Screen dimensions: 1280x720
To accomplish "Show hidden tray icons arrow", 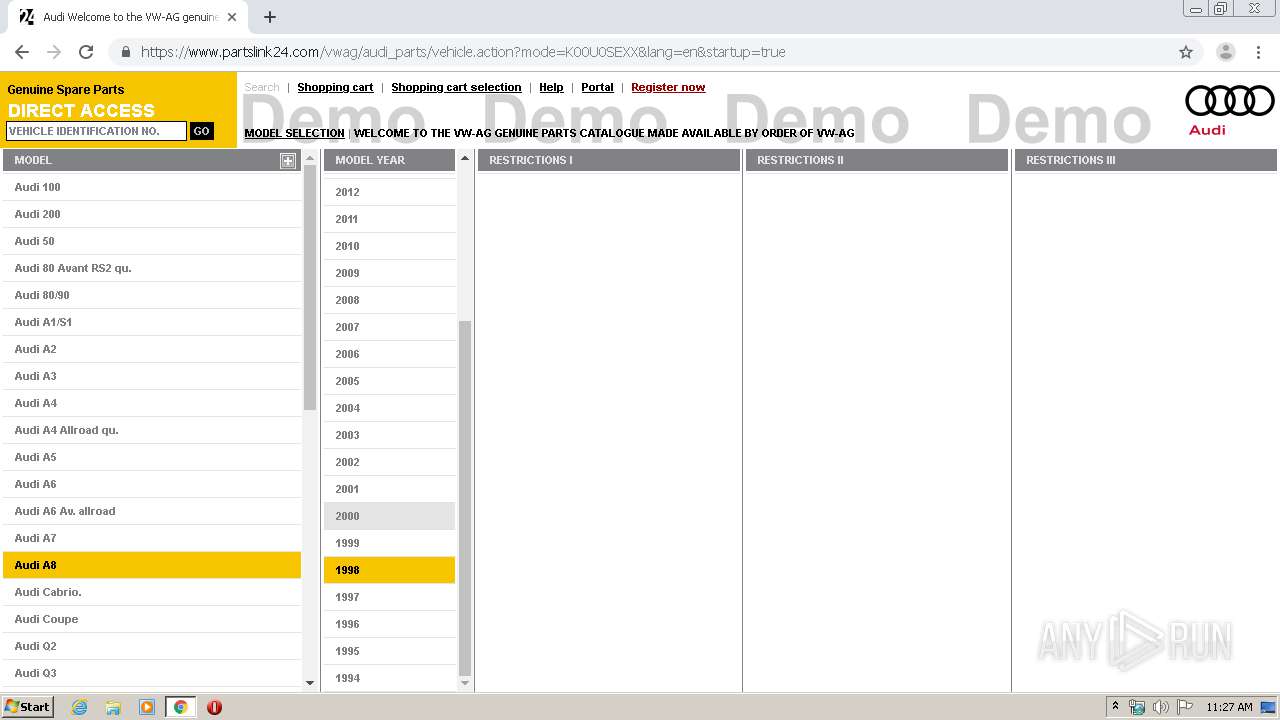I will (1116, 706).
